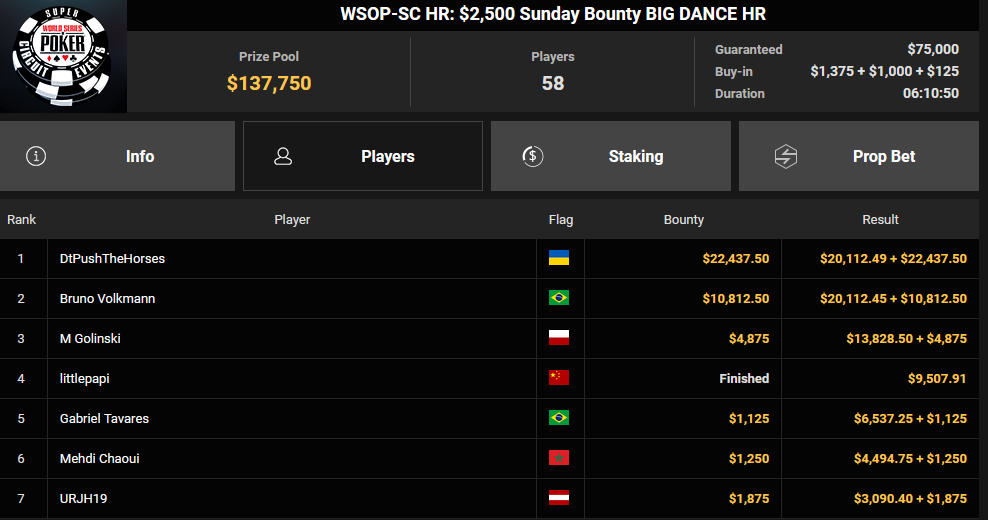Image resolution: width=988 pixels, height=520 pixels.
Task: Click the China flag beside littlepapi
Action: click(559, 378)
